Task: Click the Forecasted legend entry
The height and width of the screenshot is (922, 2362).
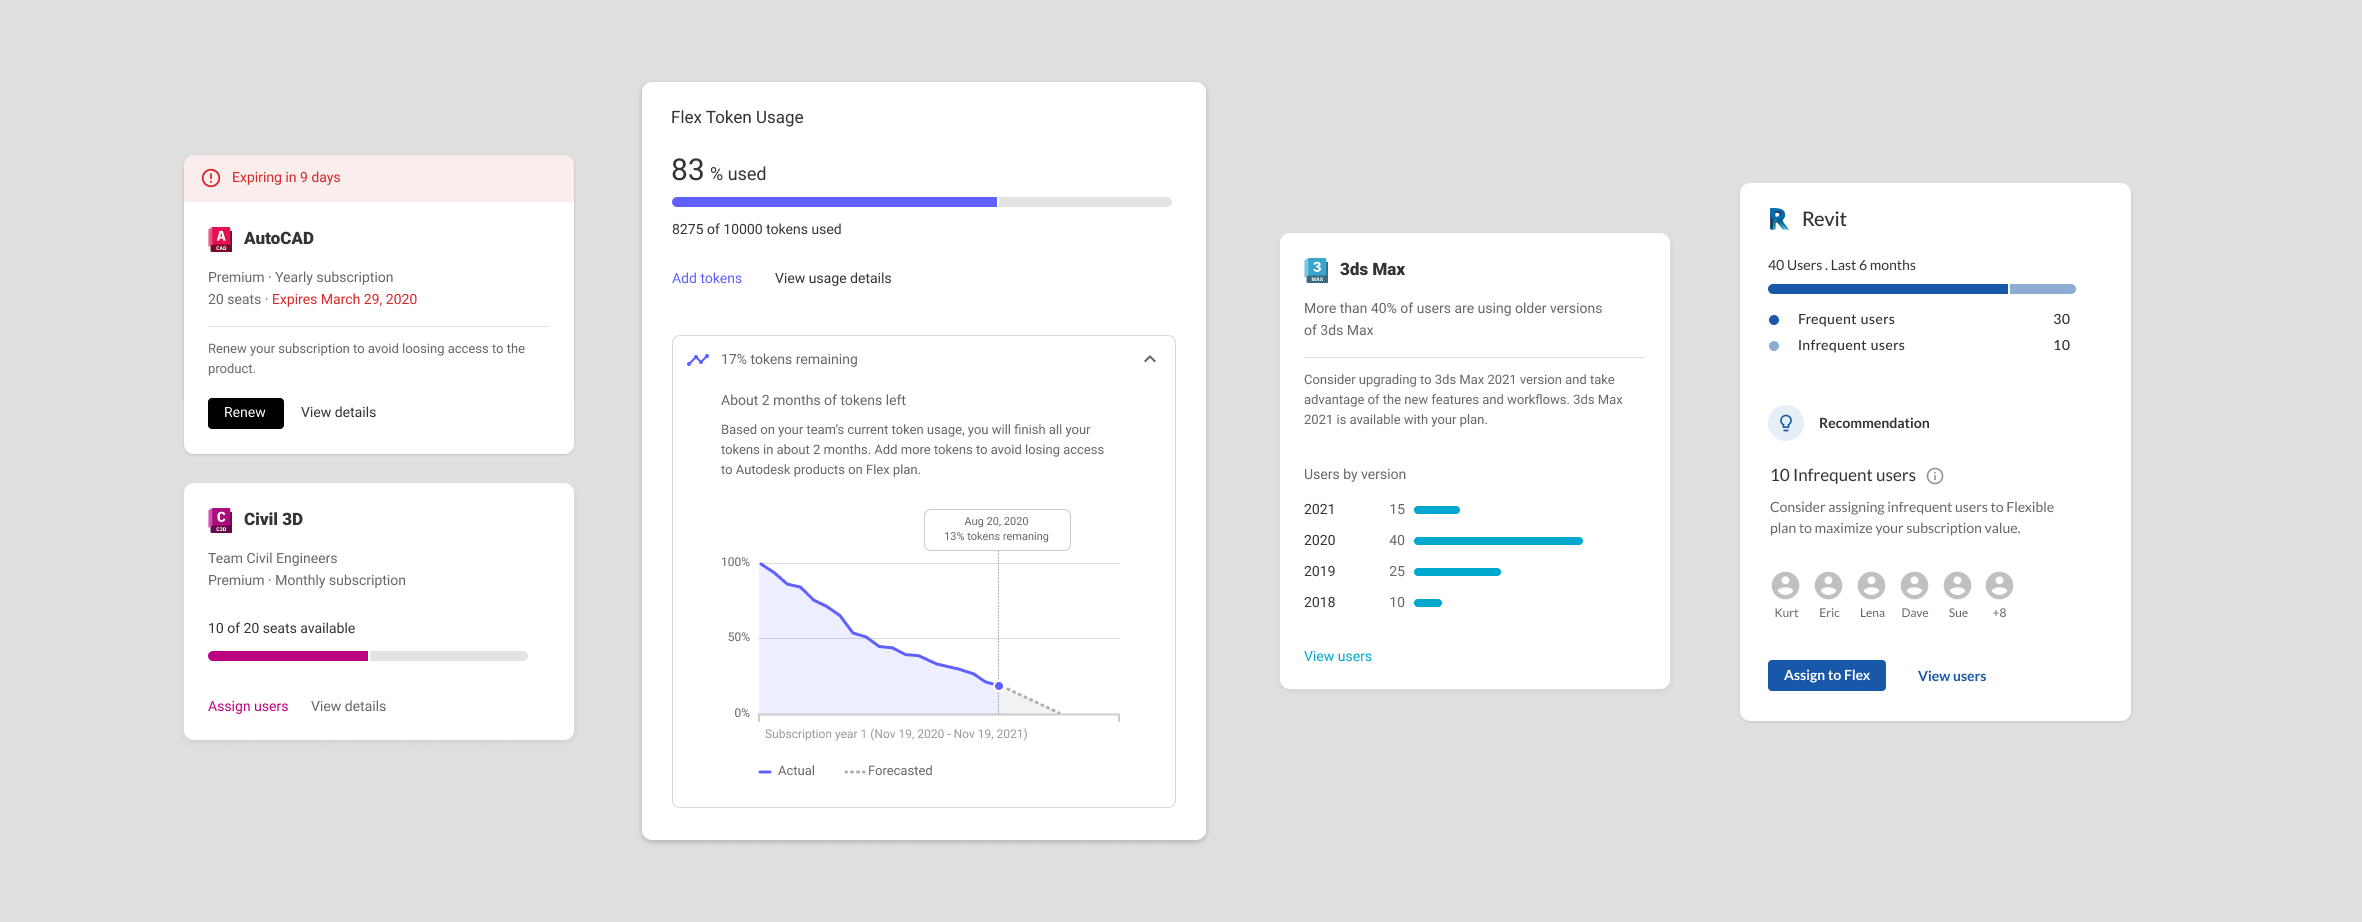Action: tap(888, 771)
